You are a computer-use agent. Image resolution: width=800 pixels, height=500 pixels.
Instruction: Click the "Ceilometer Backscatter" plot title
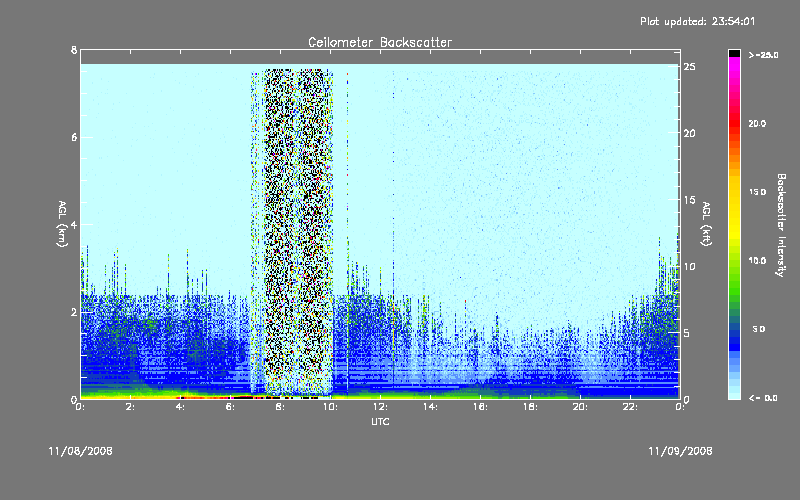pos(380,42)
